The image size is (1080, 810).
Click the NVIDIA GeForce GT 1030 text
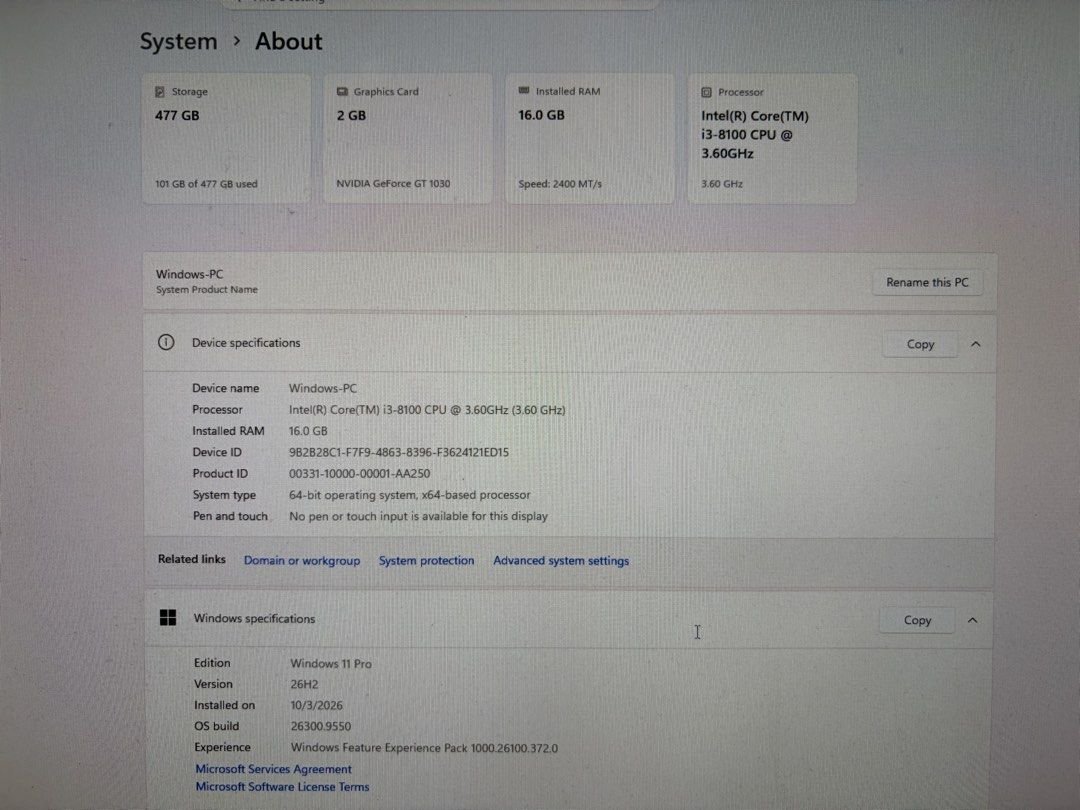pos(393,184)
